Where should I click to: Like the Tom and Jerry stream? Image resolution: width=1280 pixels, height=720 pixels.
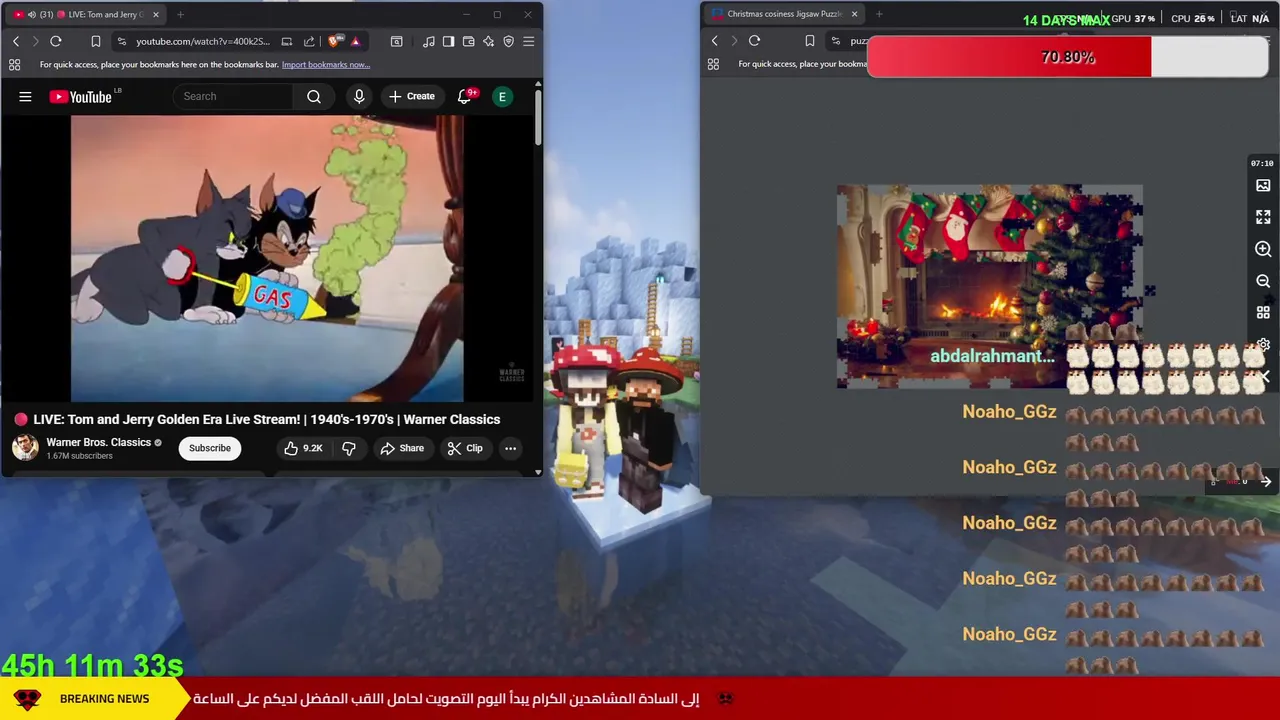click(x=303, y=448)
